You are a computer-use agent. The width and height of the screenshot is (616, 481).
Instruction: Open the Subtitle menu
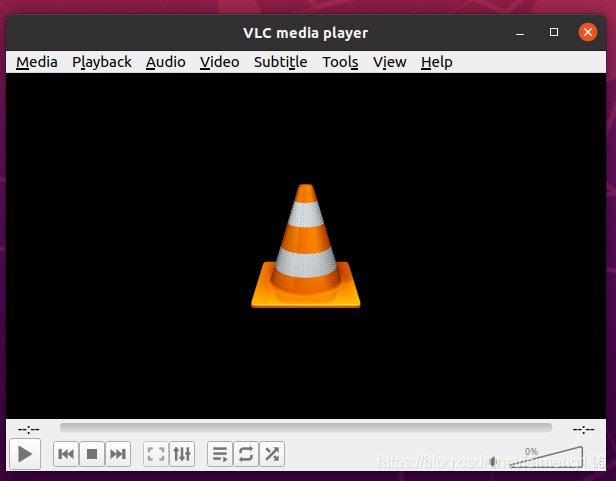tap(280, 62)
